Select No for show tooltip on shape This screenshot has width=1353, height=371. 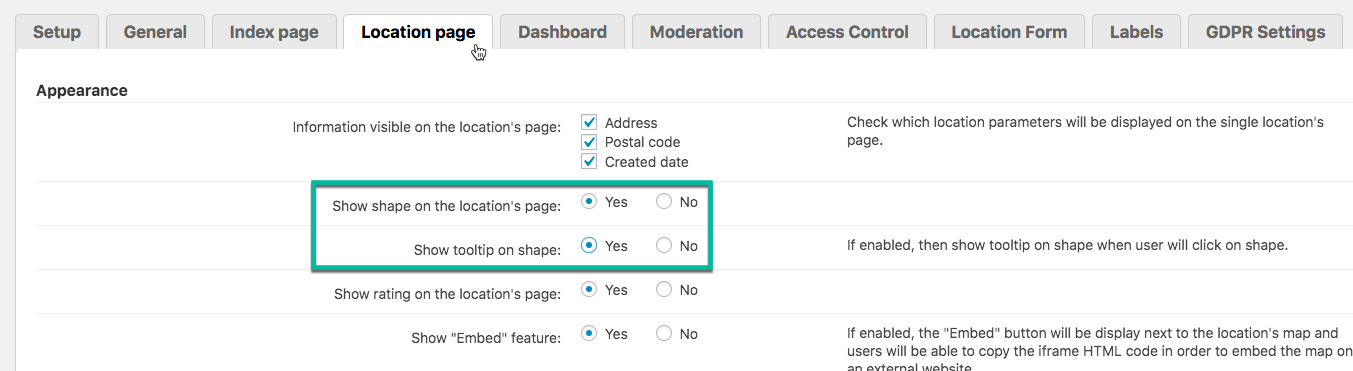click(664, 246)
